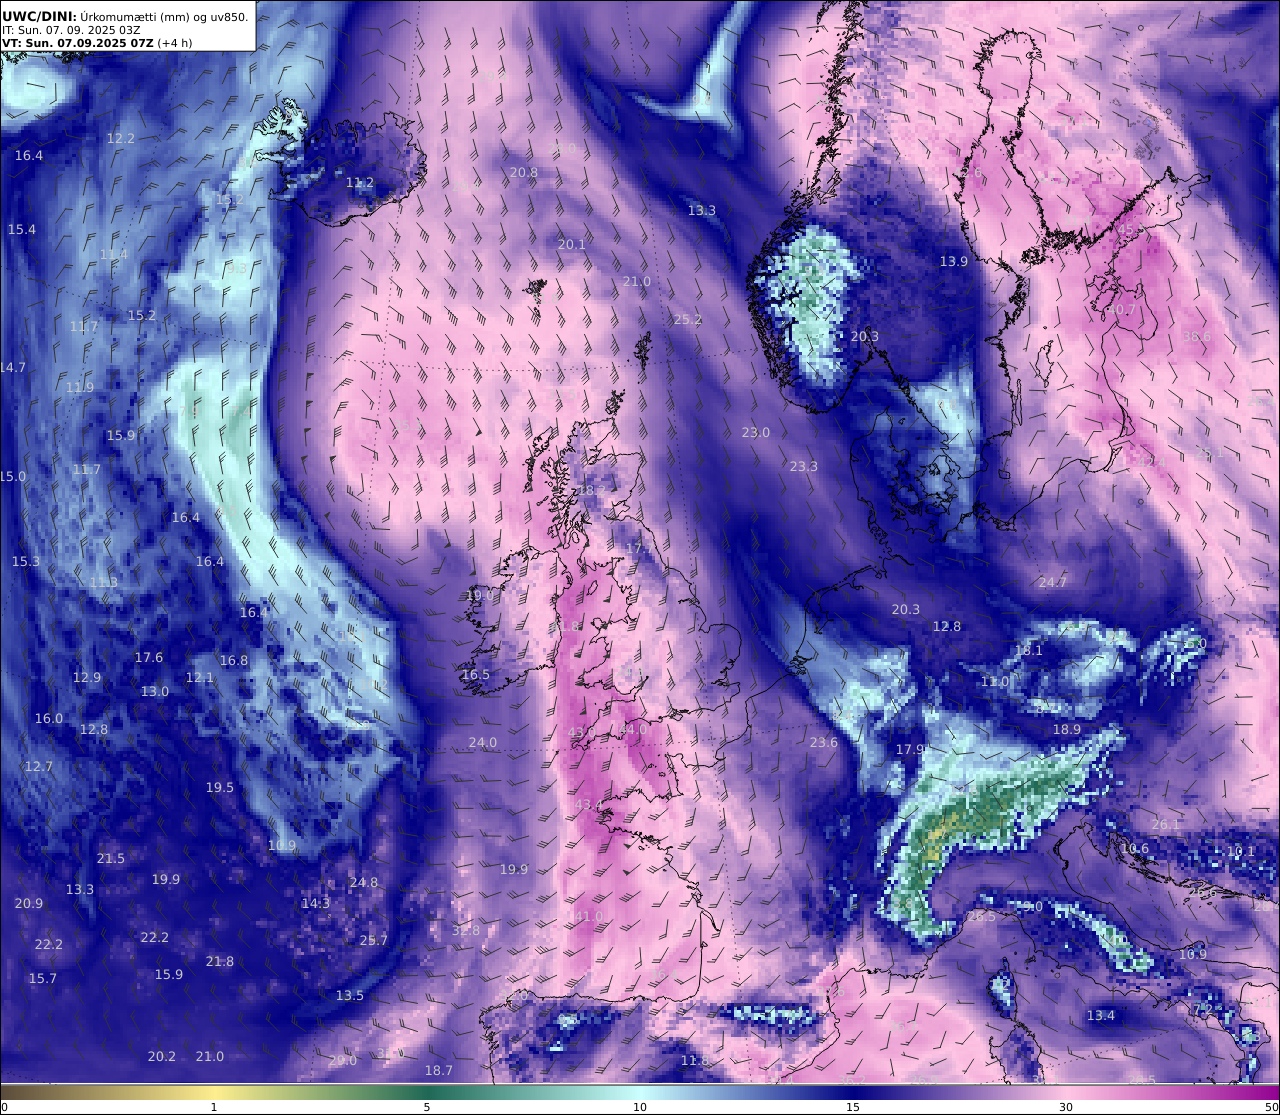
Task: Click the map value 19.5
Action: 220,788
